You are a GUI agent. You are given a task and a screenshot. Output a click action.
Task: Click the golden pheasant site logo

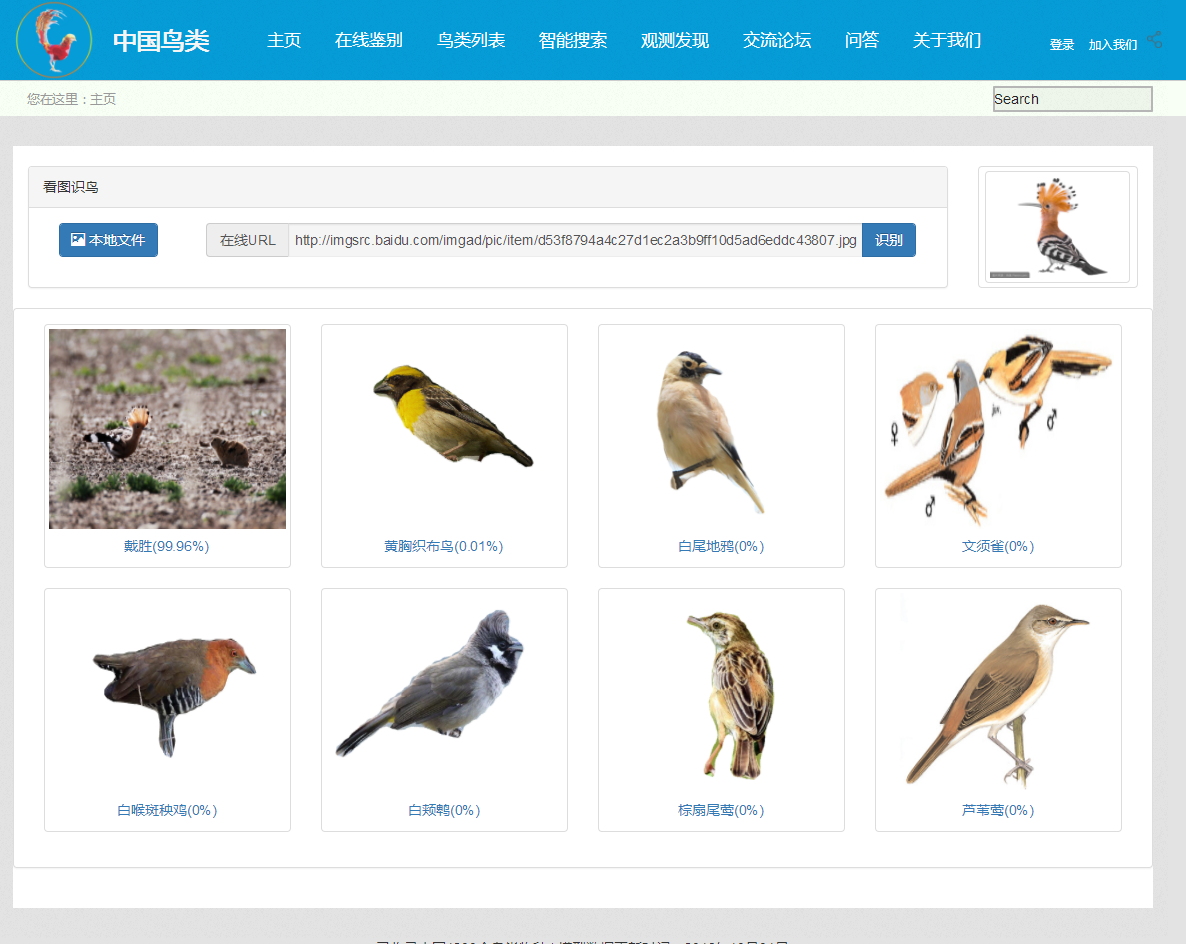point(54,40)
